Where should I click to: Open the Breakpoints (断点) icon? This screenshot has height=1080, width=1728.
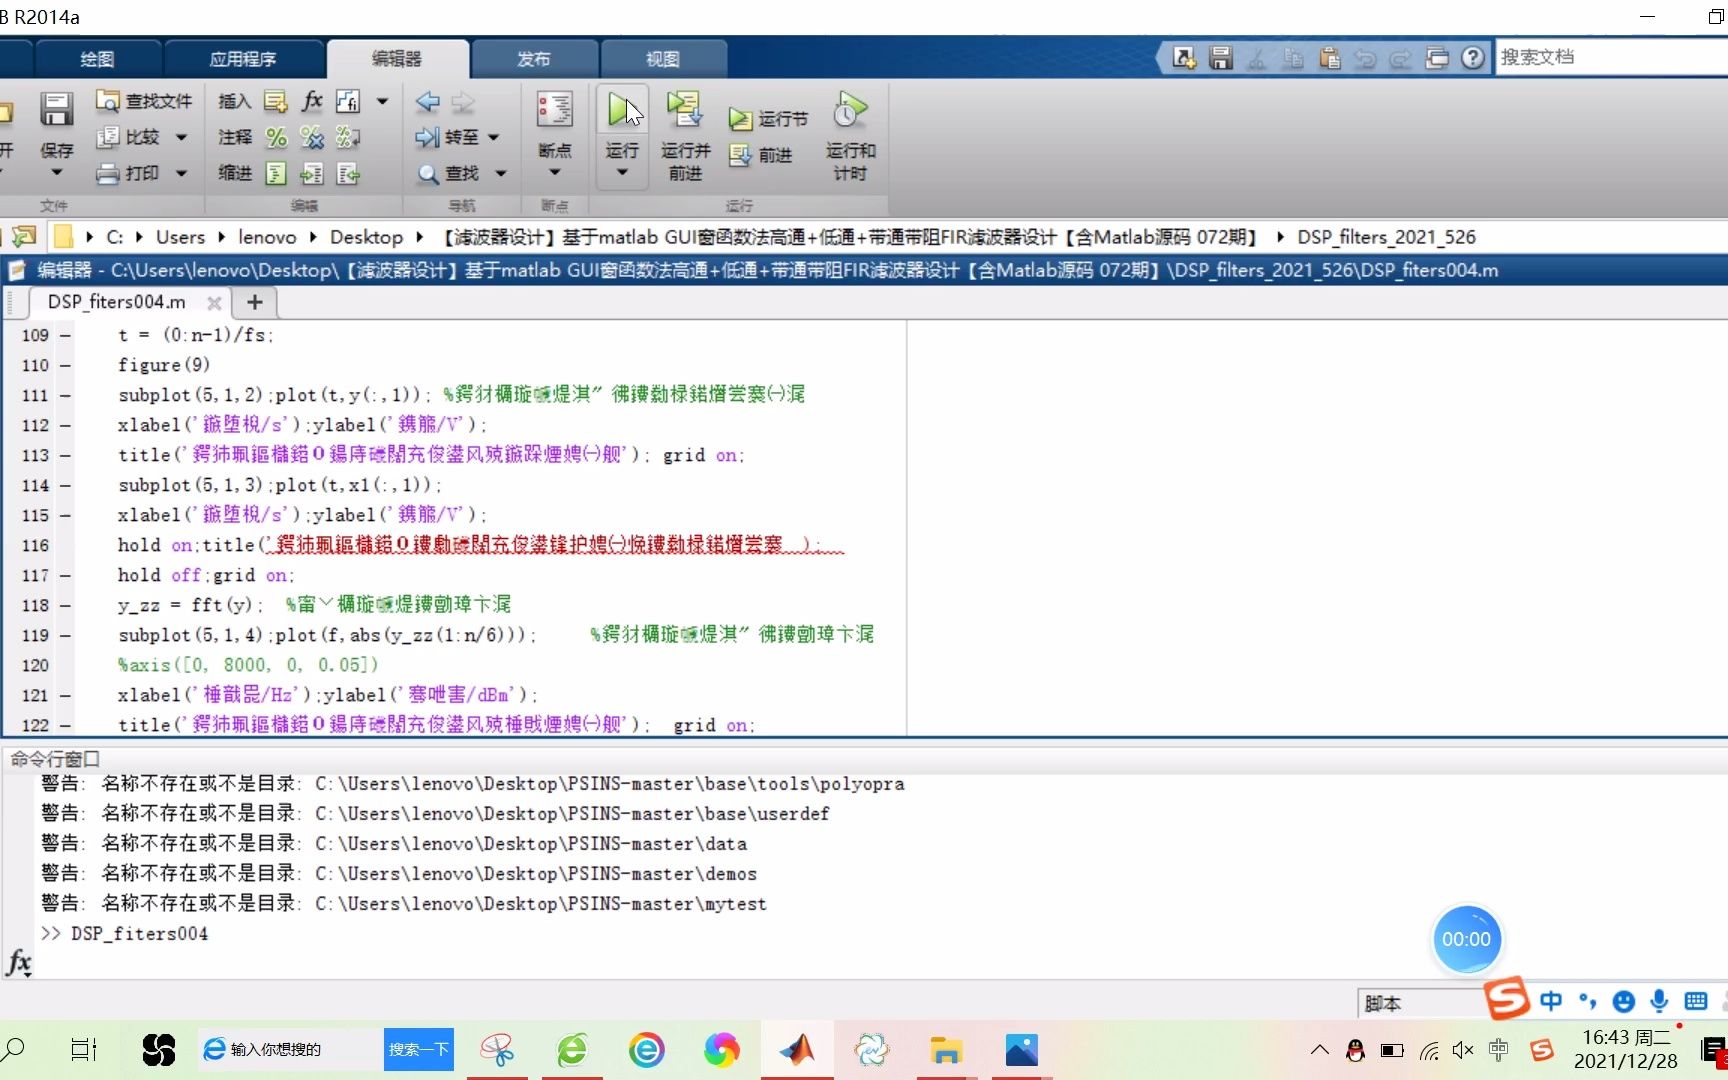(x=554, y=110)
